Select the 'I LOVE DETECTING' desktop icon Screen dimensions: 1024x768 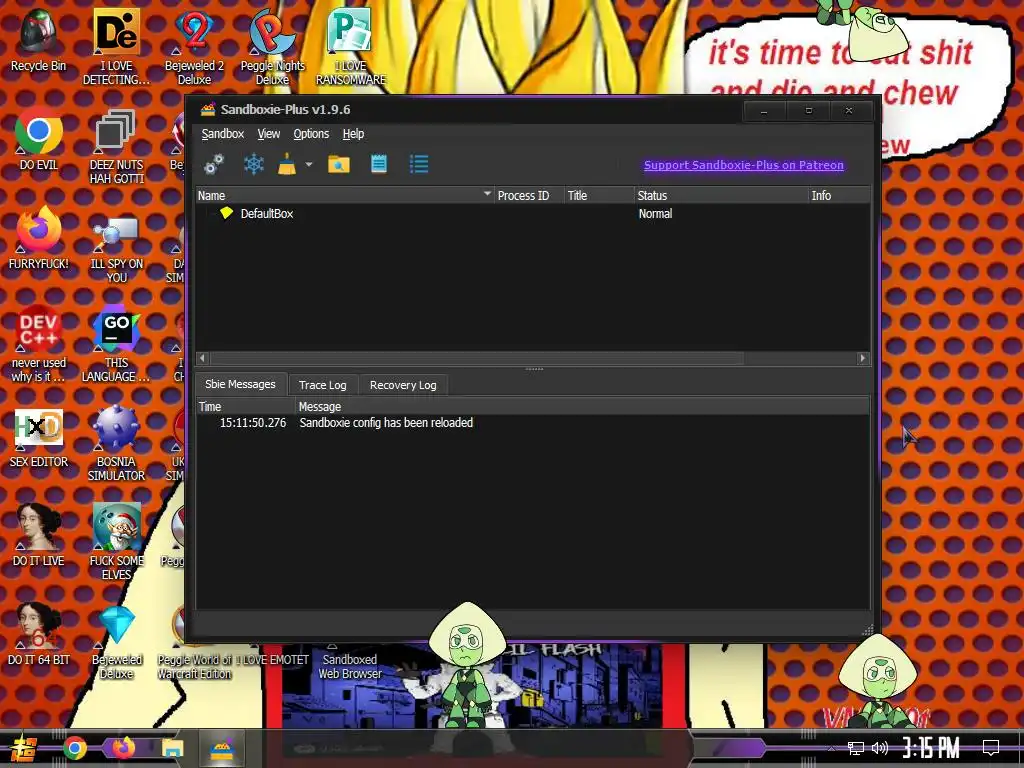click(x=116, y=47)
